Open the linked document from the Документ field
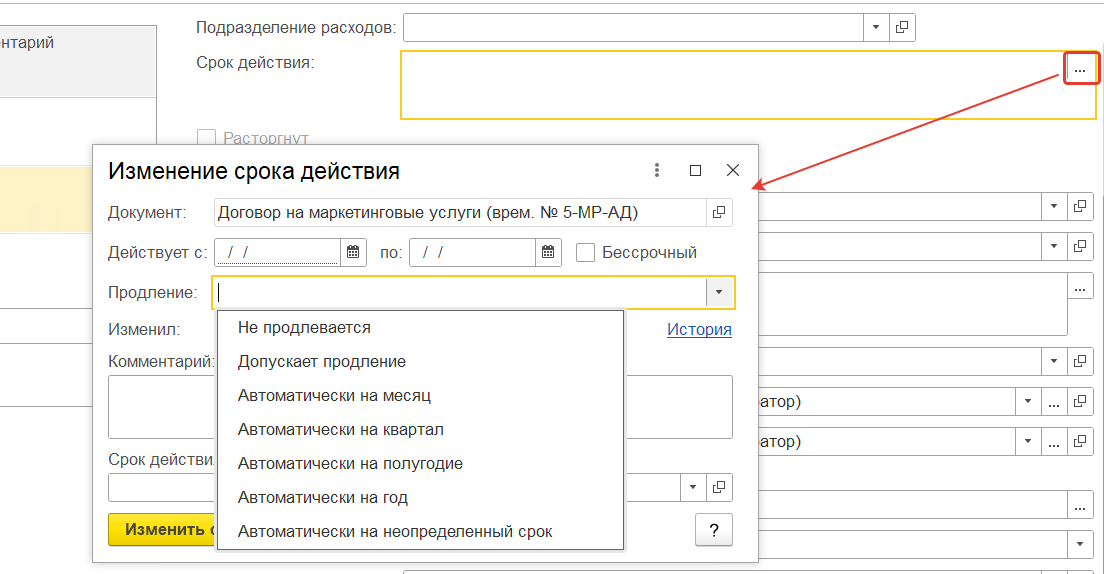 (719, 212)
